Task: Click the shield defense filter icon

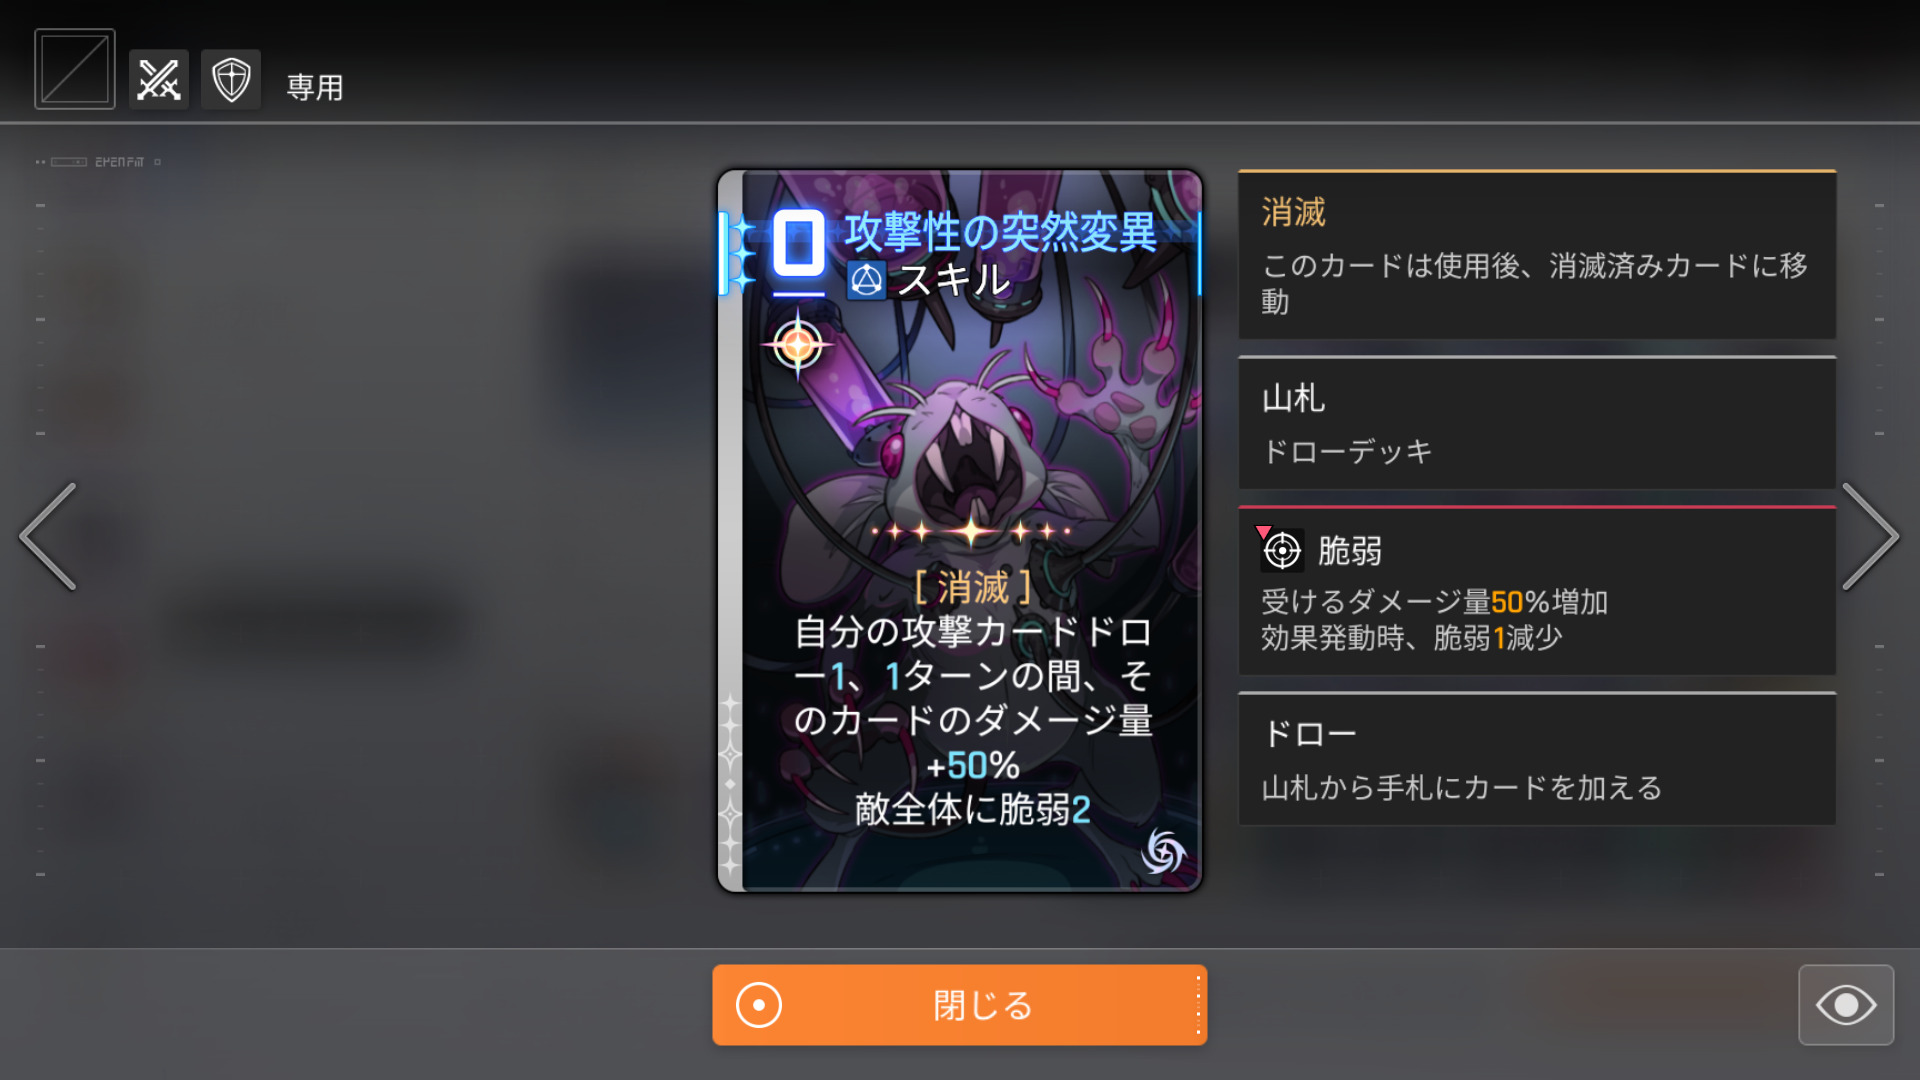Action: [231, 80]
